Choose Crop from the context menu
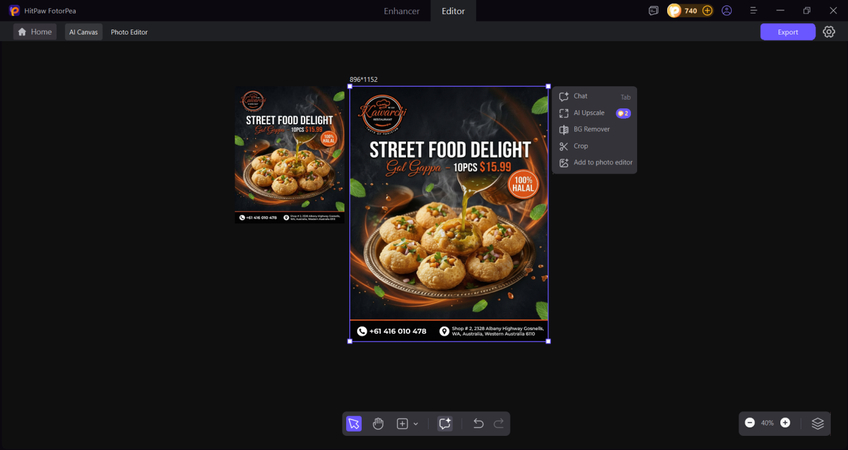The width and height of the screenshot is (848, 450). [594, 146]
